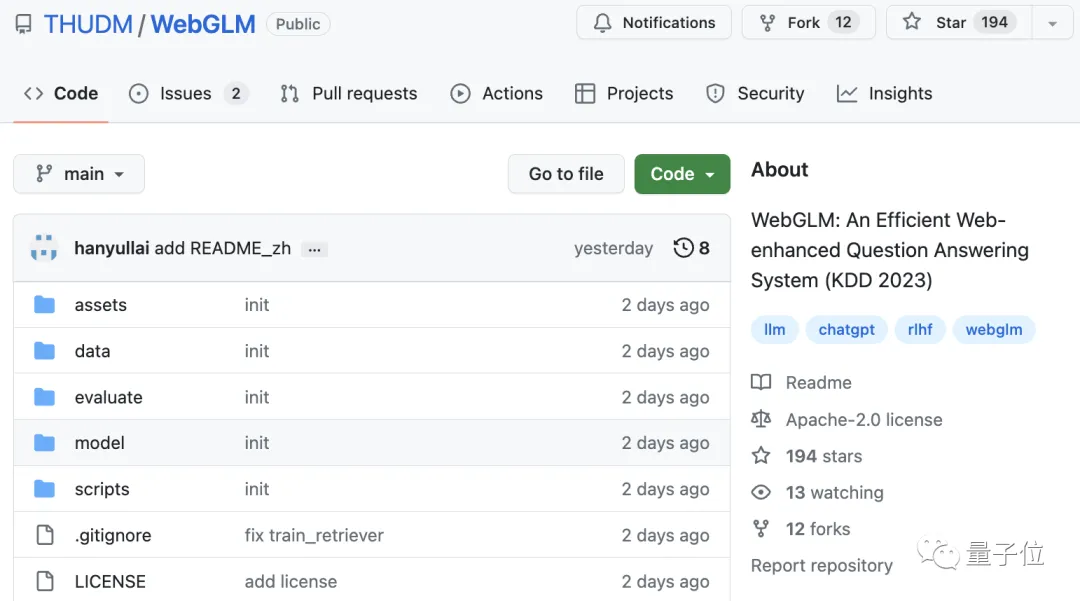Click the Apache-2.0 license scale icon
The width and height of the screenshot is (1080, 601).
761,419
